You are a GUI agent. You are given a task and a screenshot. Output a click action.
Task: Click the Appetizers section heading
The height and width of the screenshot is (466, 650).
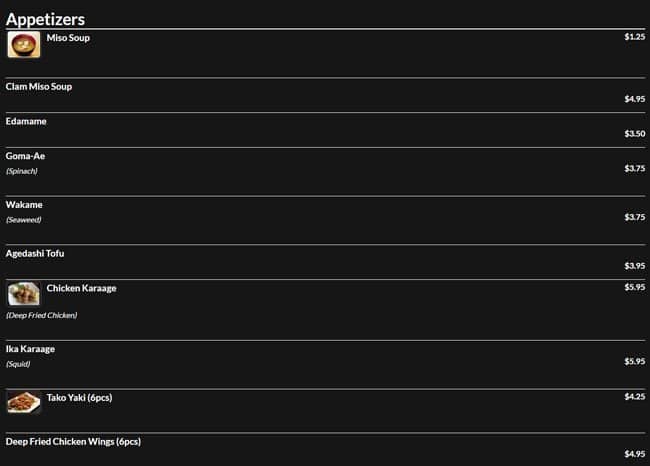45,19
